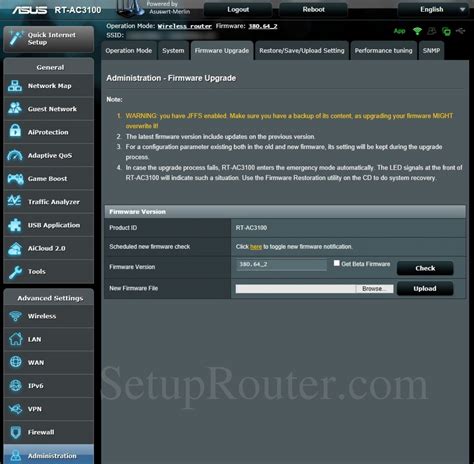Screen dimensions: 474x464
Task: Click the 'Firmware Version' section header
Action: click(x=137, y=212)
